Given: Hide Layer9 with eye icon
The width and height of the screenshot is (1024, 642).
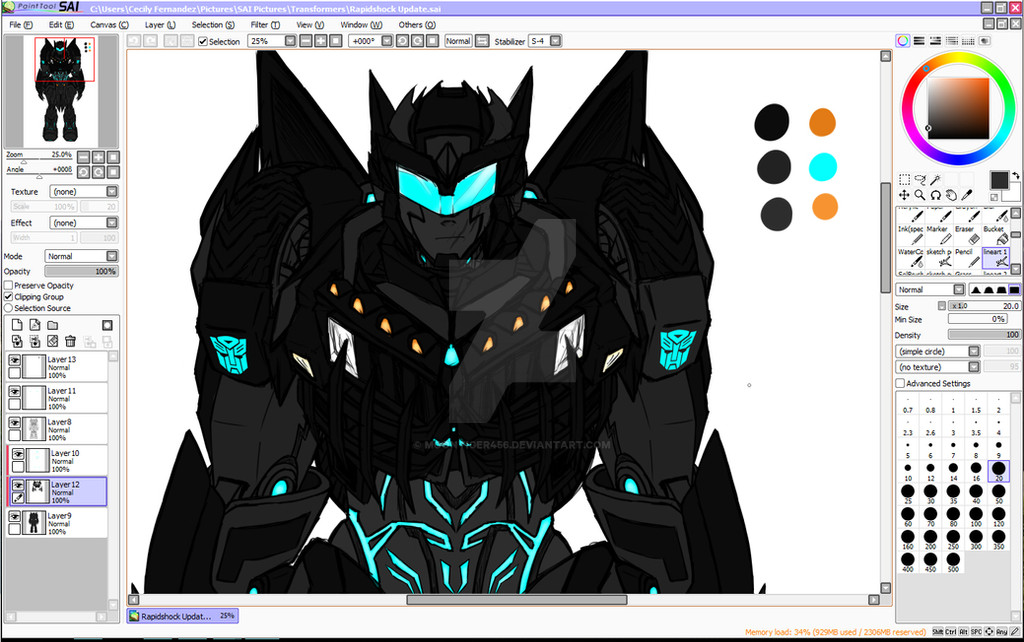Looking at the screenshot, I should [x=14, y=516].
